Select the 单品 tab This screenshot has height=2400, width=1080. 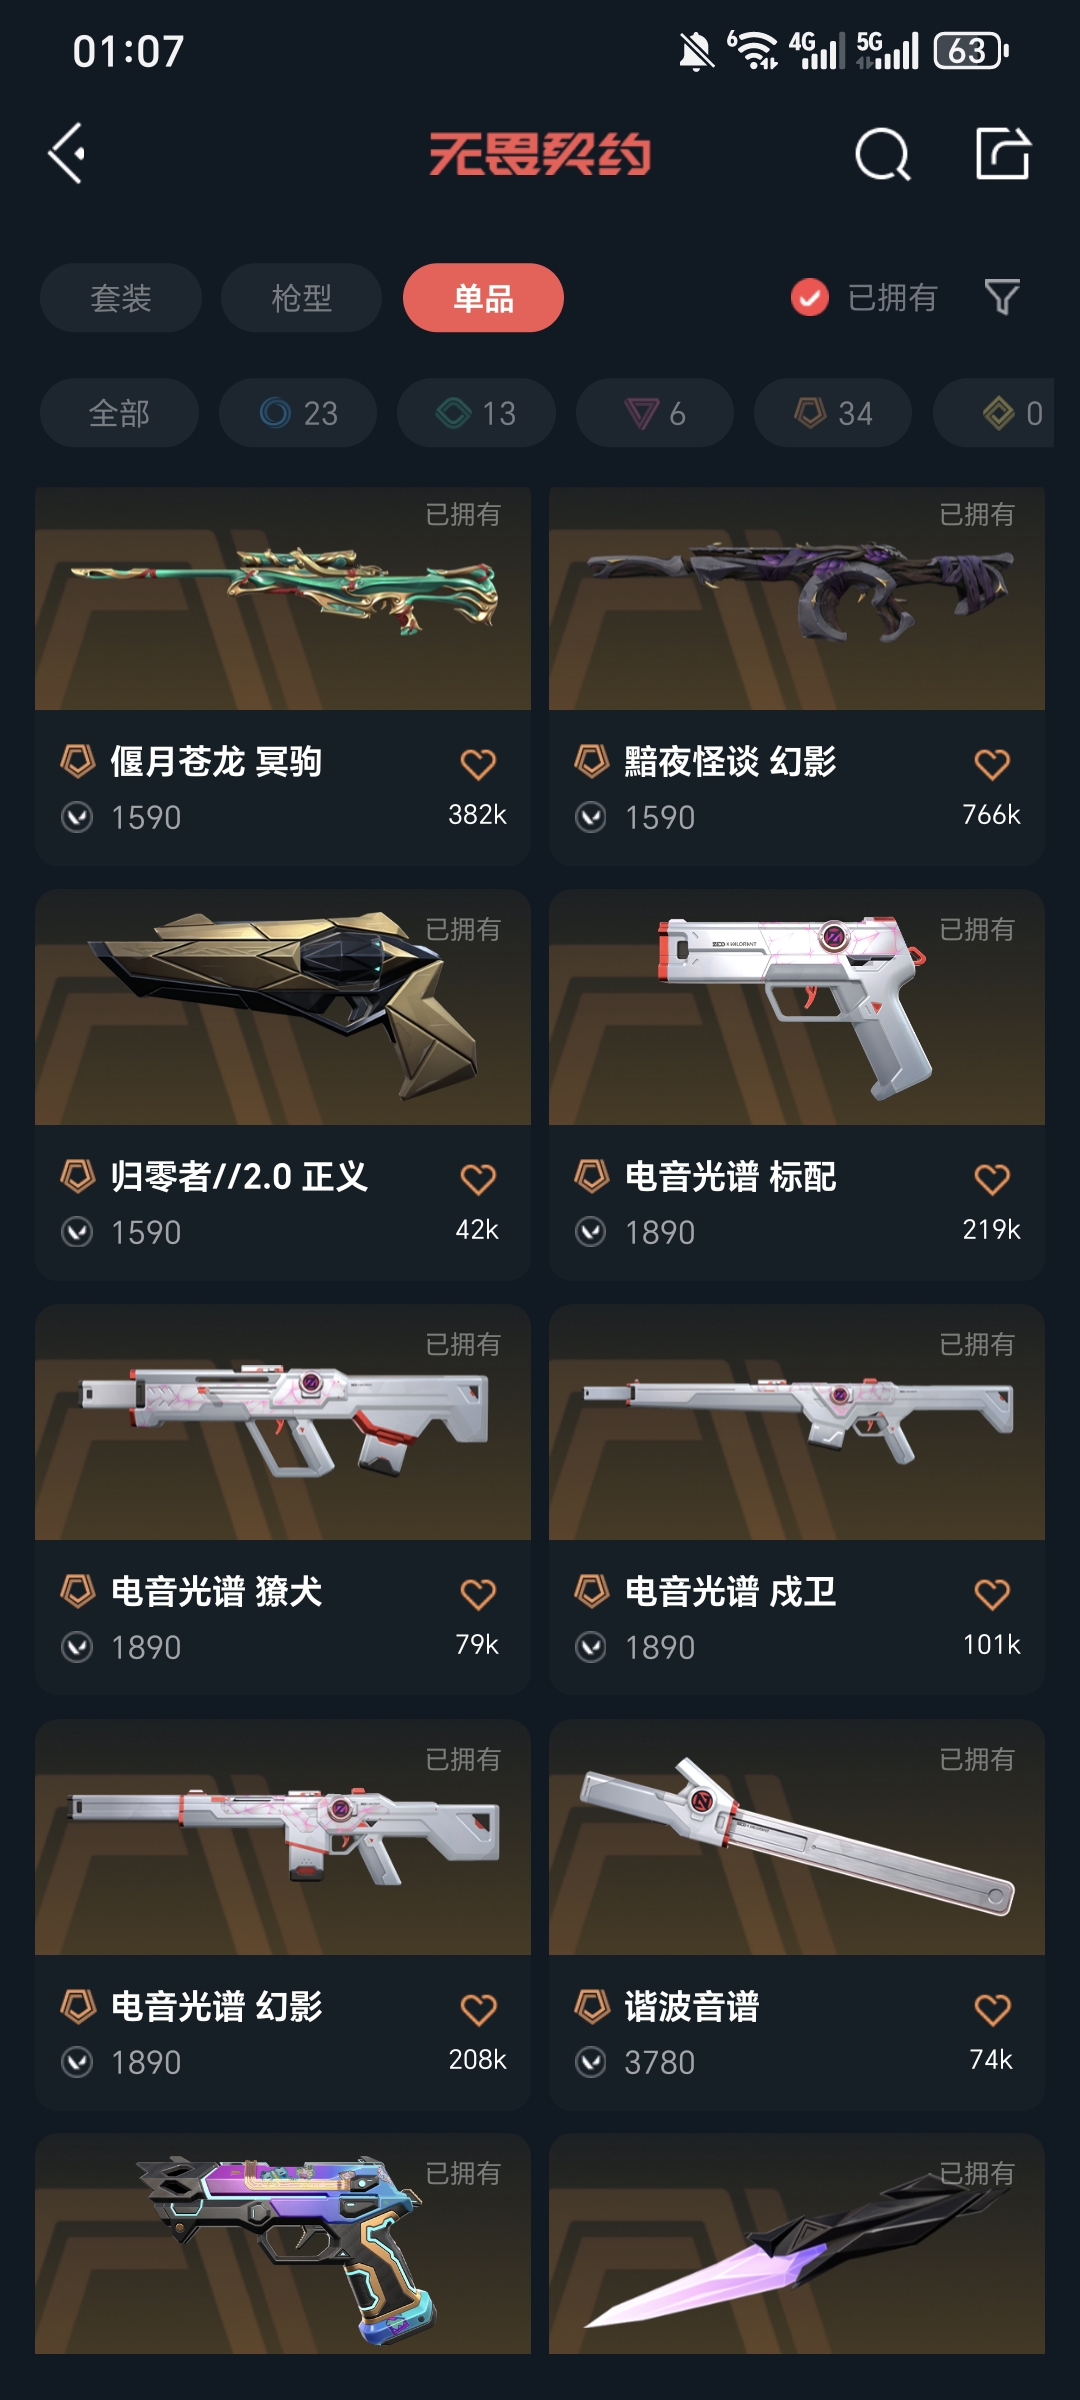(483, 298)
